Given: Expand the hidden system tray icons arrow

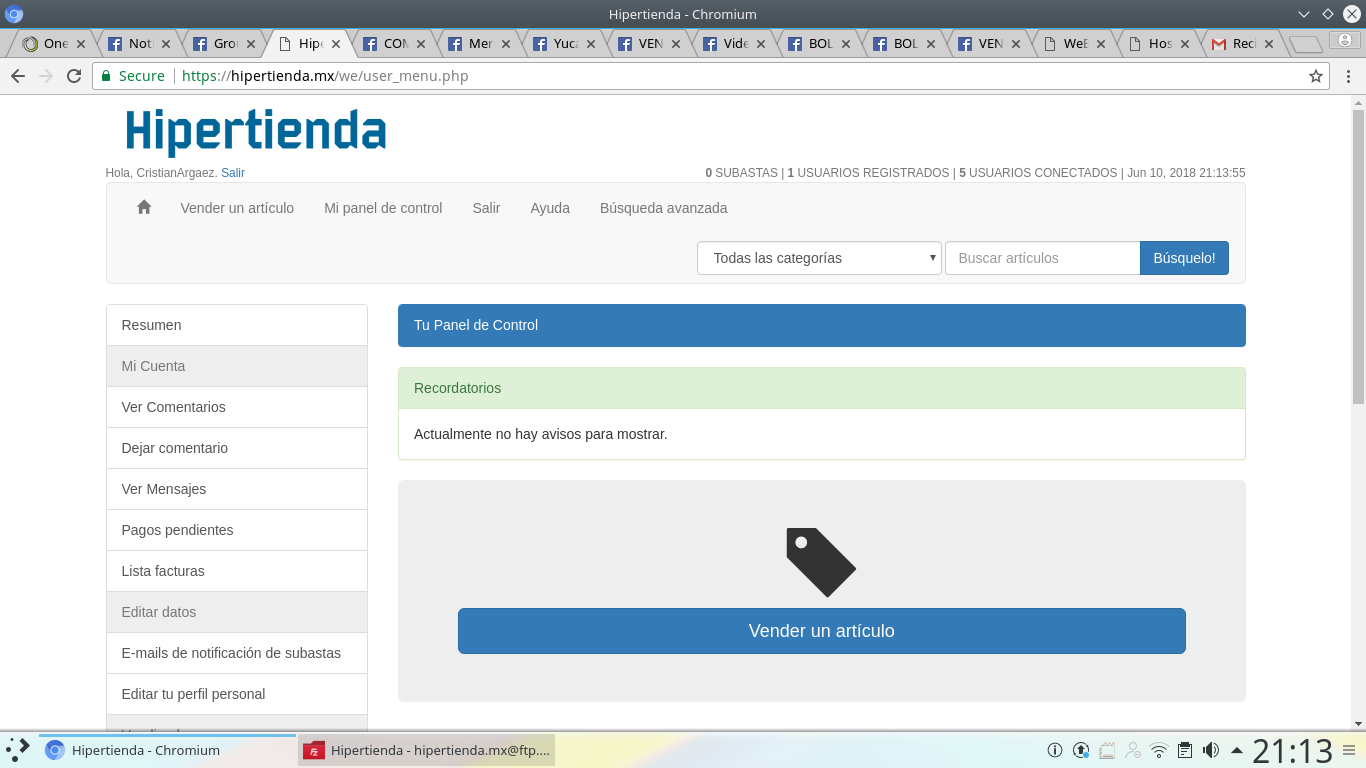Looking at the screenshot, I should [1237, 750].
